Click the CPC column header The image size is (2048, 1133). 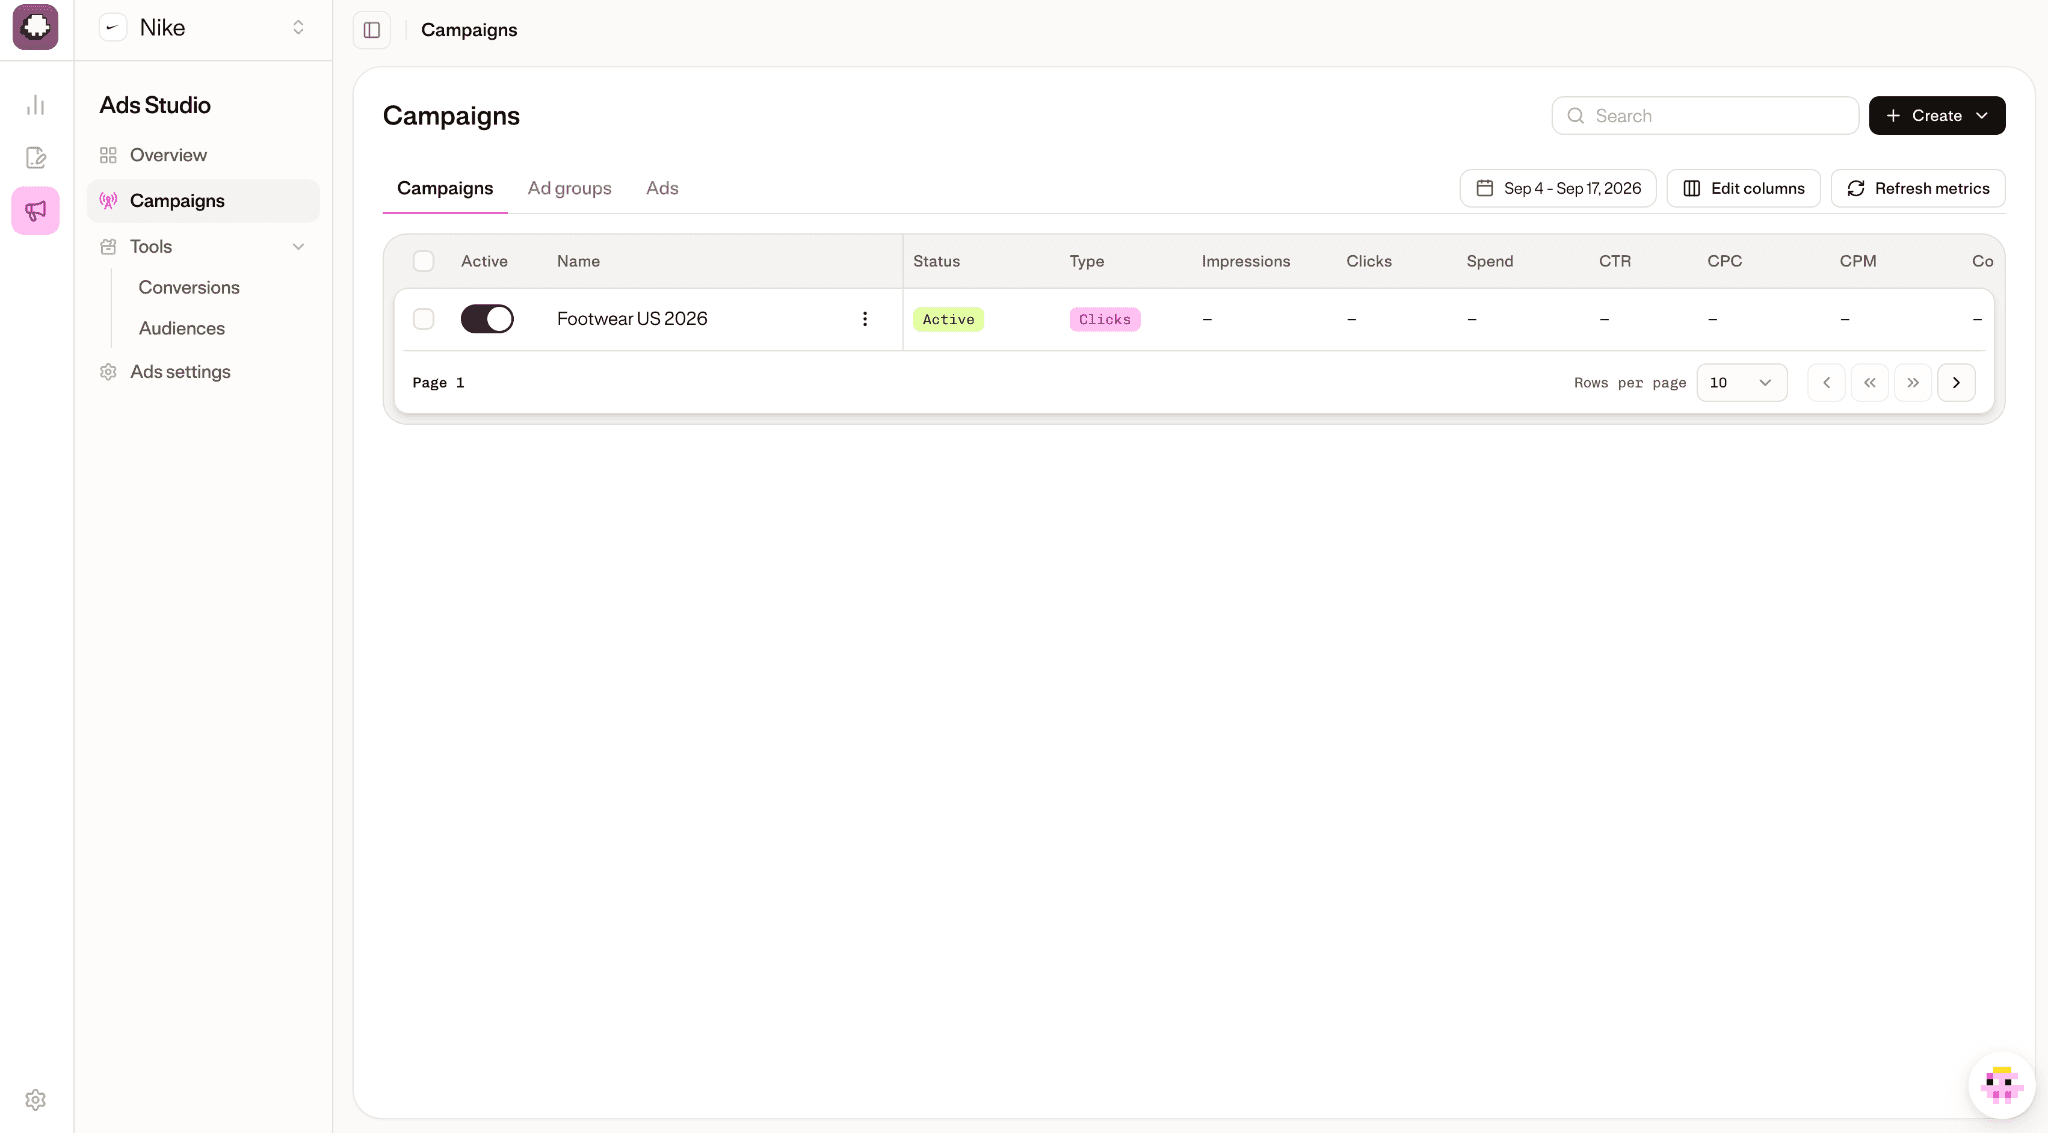(x=1725, y=261)
